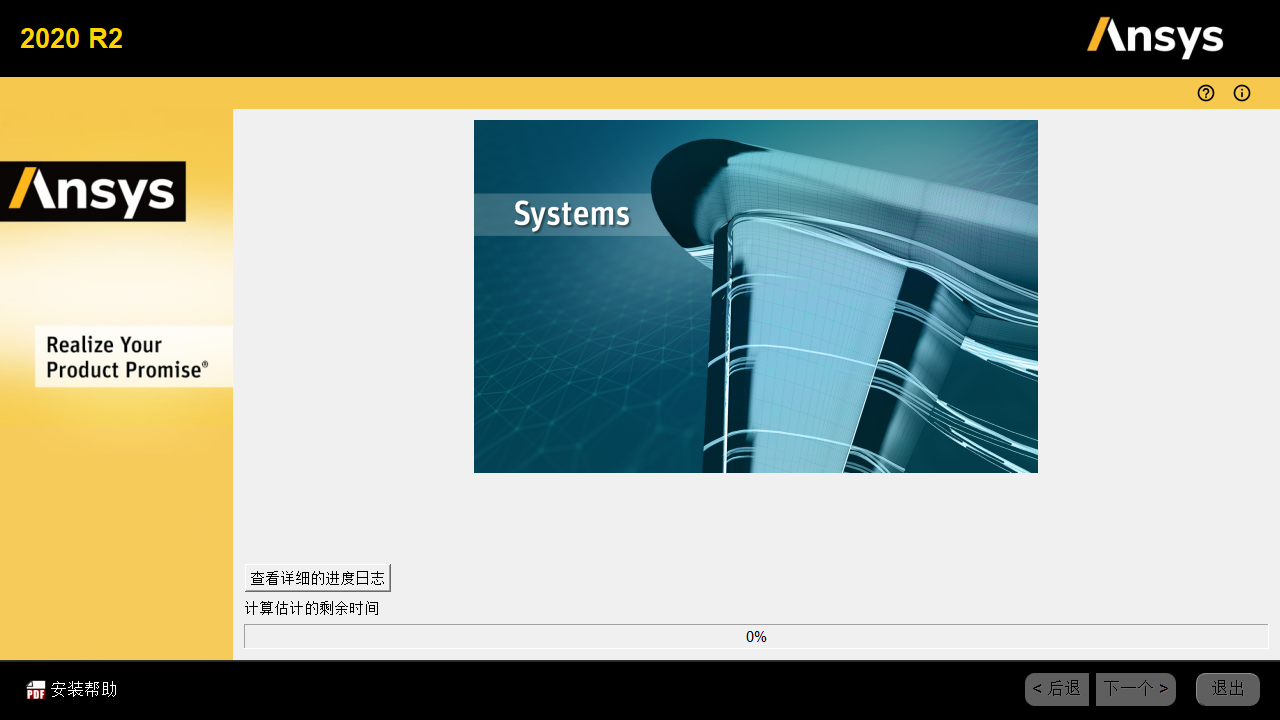This screenshot has height=720, width=1280.
Task: Click the 2020 R2 version title
Action: coord(71,39)
